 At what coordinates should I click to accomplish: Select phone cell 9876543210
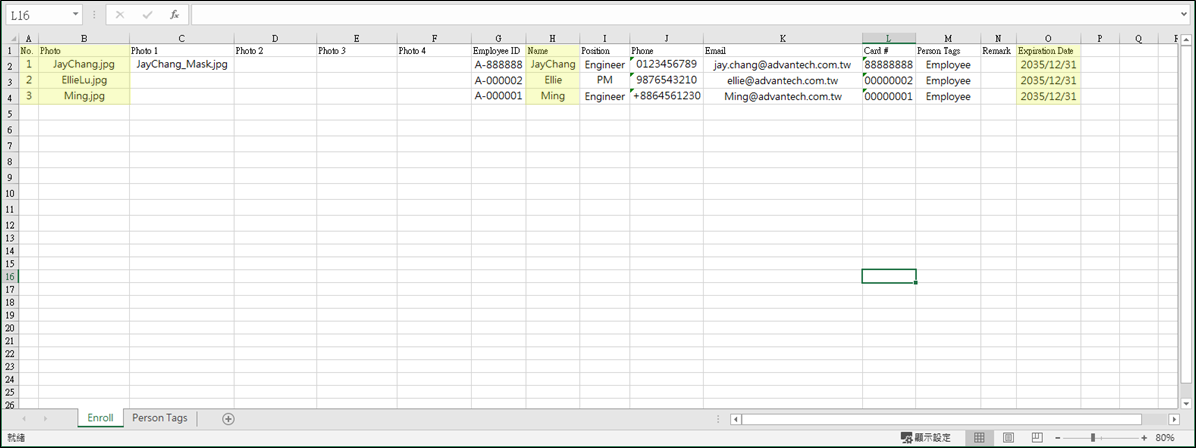667,81
